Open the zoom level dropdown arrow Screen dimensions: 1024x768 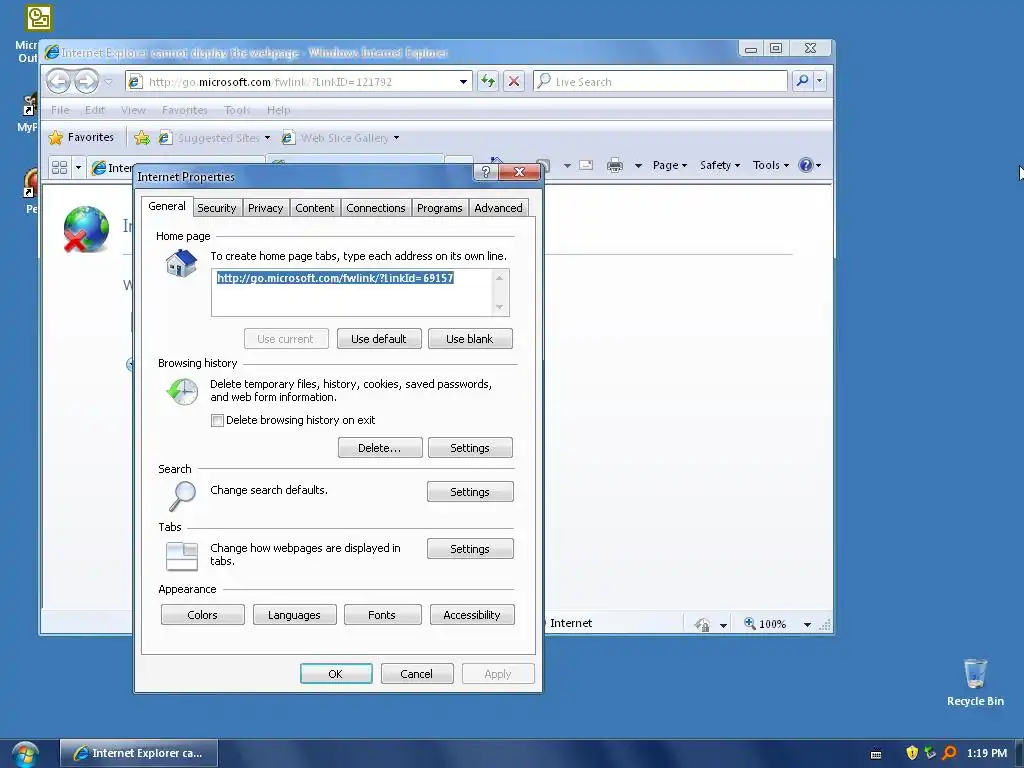[807, 625]
